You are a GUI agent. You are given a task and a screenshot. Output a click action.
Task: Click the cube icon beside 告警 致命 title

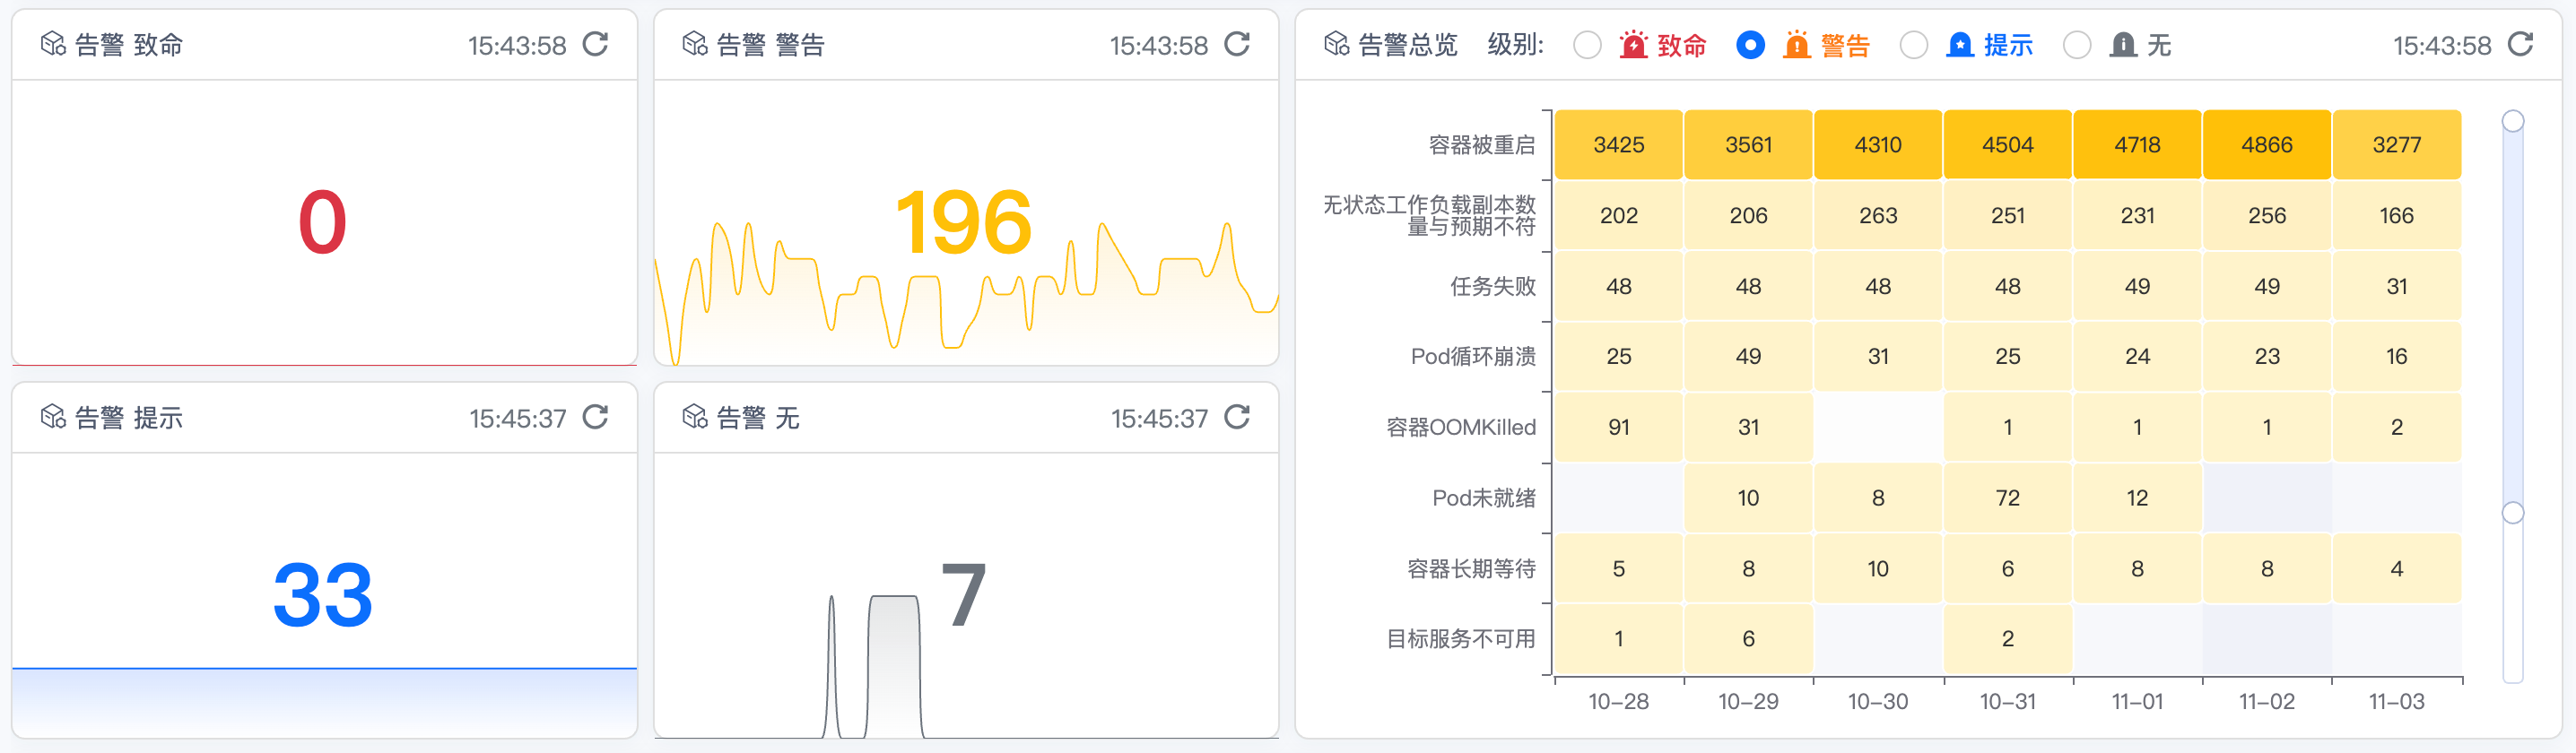(x=53, y=44)
